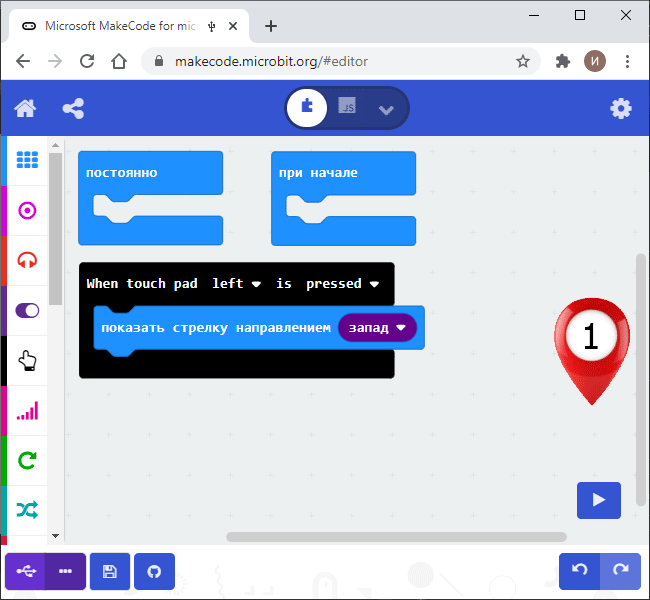Open the touch pointing hand category

(27, 361)
